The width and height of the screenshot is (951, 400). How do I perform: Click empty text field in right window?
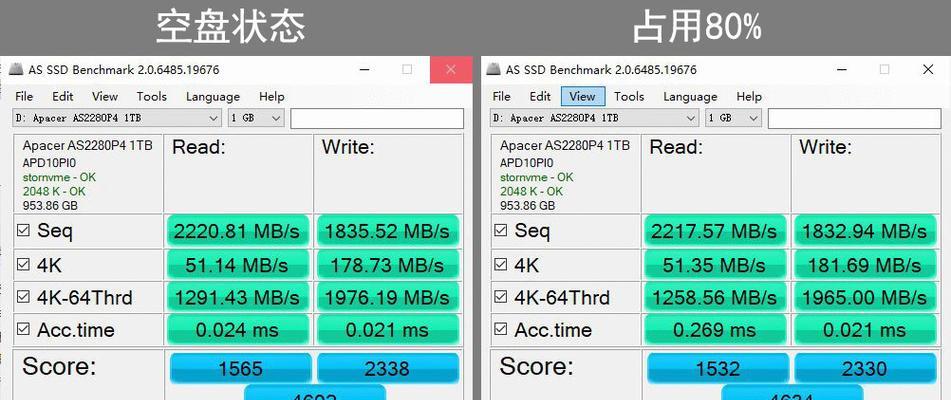[854, 118]
